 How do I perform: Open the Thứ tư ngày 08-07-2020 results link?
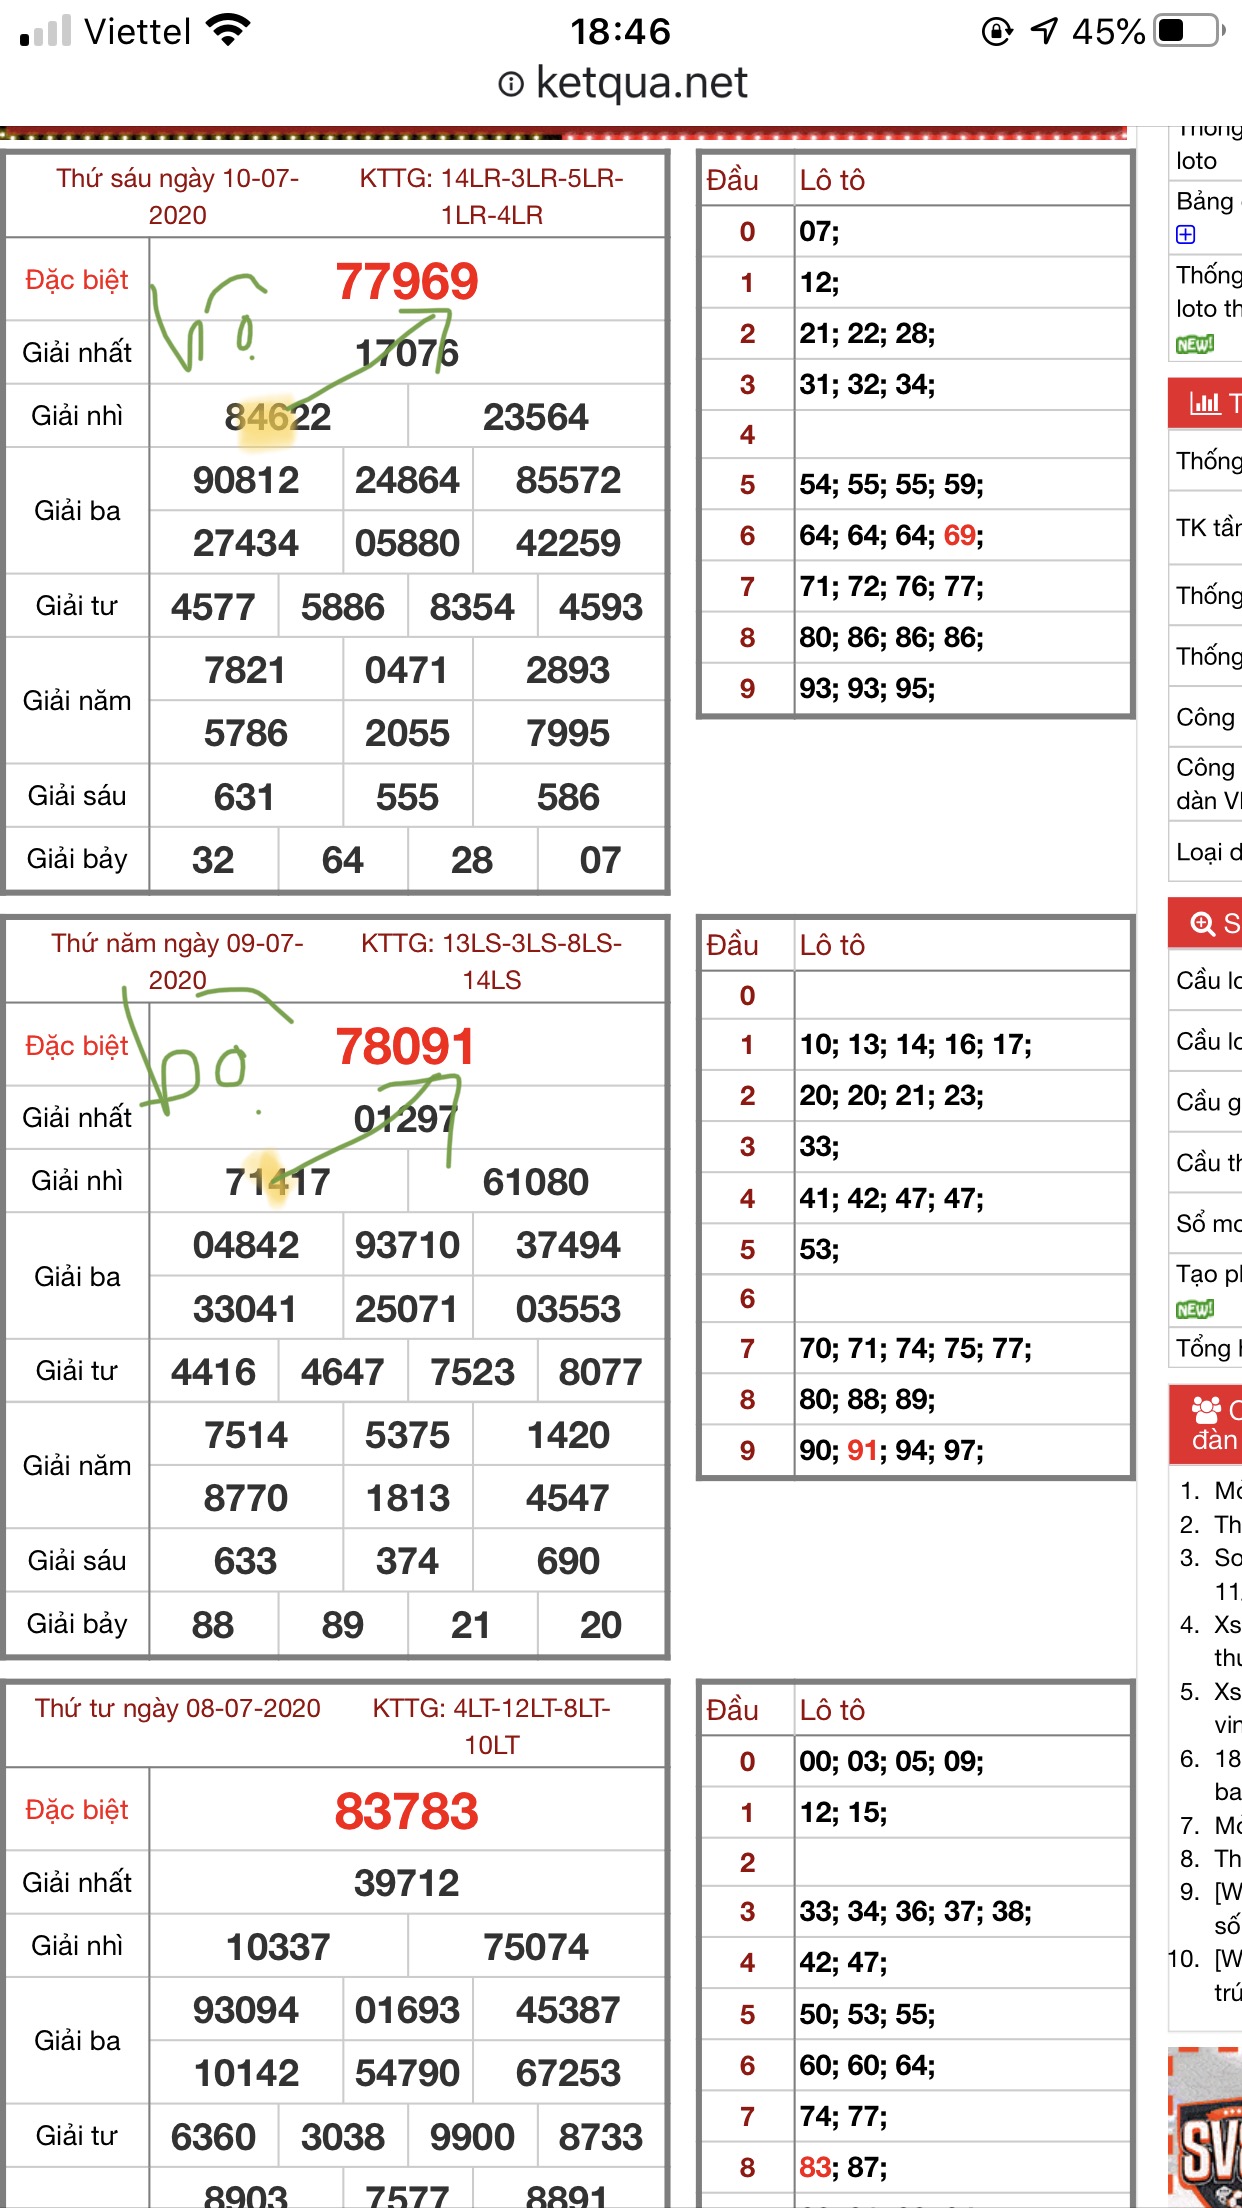pos(178,1708)
